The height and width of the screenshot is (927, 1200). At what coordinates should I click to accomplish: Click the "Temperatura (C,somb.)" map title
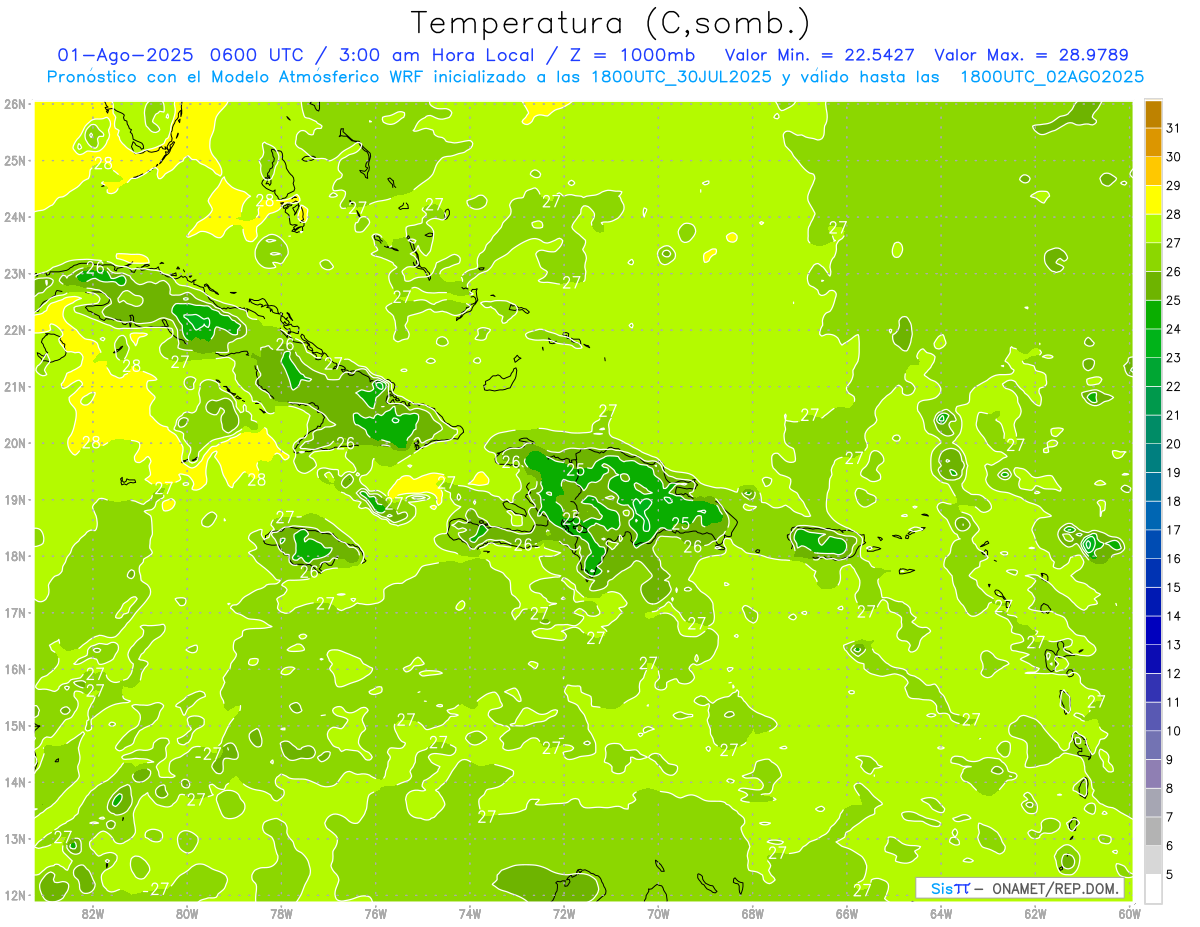611,23
